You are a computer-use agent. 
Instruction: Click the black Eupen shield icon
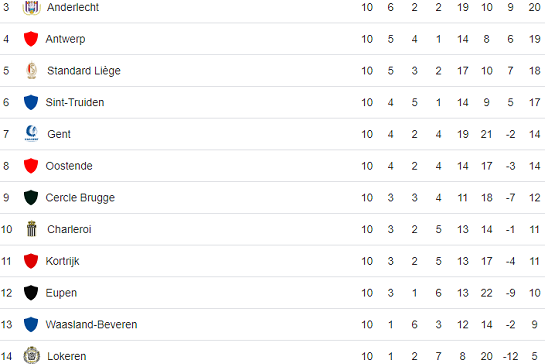coord(31,292)
